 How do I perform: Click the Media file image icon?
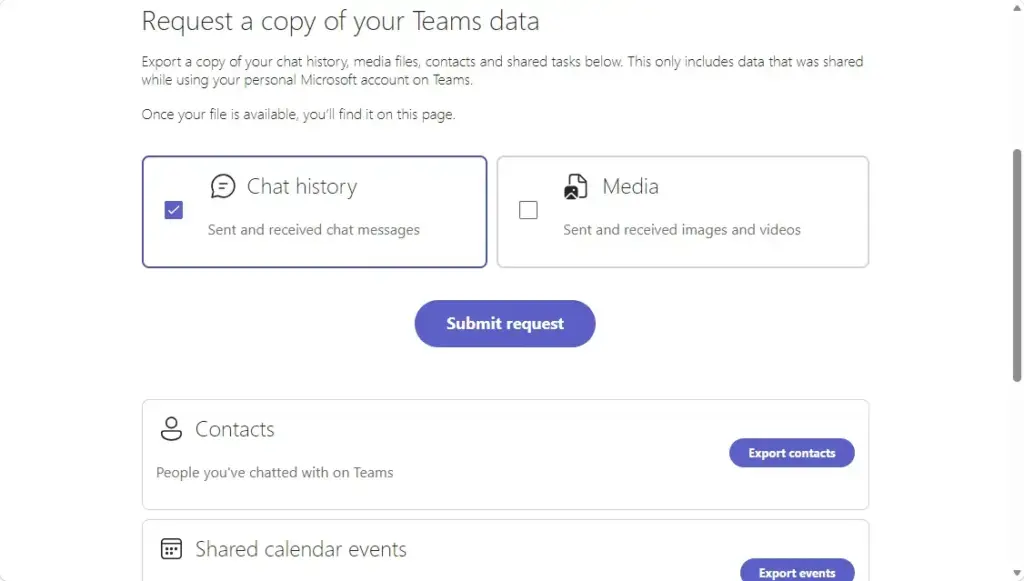(x=576, y=186)
